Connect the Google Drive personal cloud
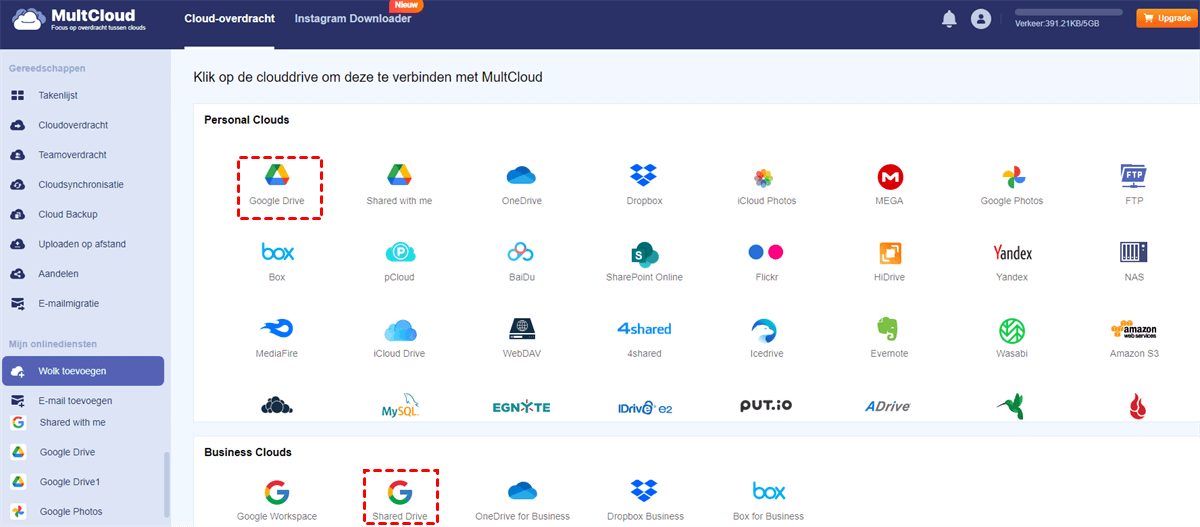This screenshot has width=1200, height=527. (277, 186)
